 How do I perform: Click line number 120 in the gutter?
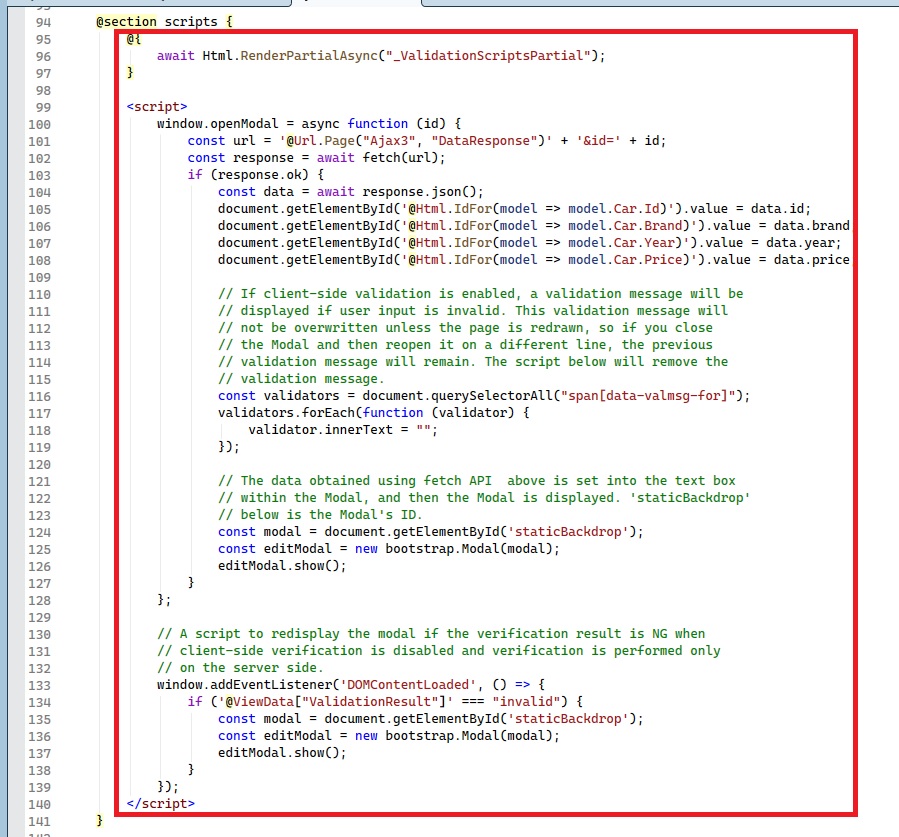tap(40, 464)
